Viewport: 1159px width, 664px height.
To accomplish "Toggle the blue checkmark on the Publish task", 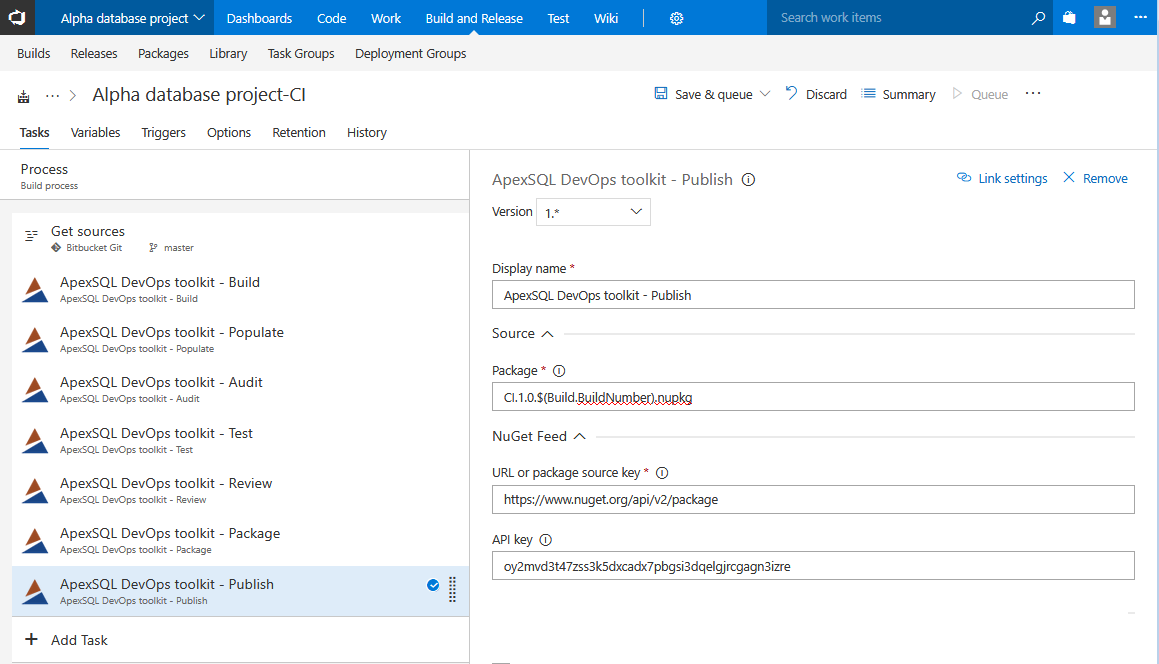I will point(433,586).
